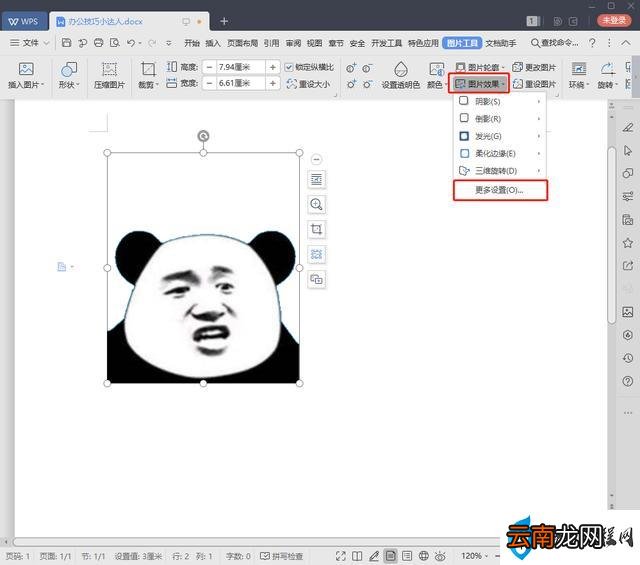Click the crop icon in picture floating toolbar
640x565 pixels.
pyautogui.click(x=316, y=229)
